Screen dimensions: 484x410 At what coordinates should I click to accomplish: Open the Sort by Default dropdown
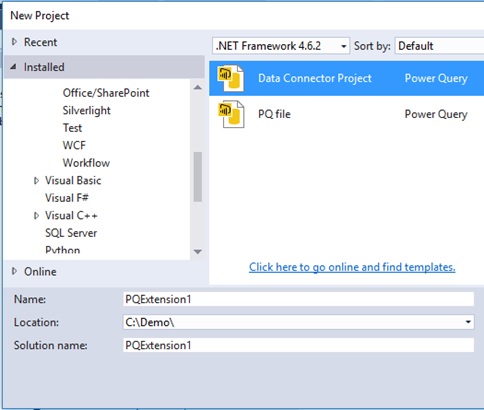click(439, 46)
